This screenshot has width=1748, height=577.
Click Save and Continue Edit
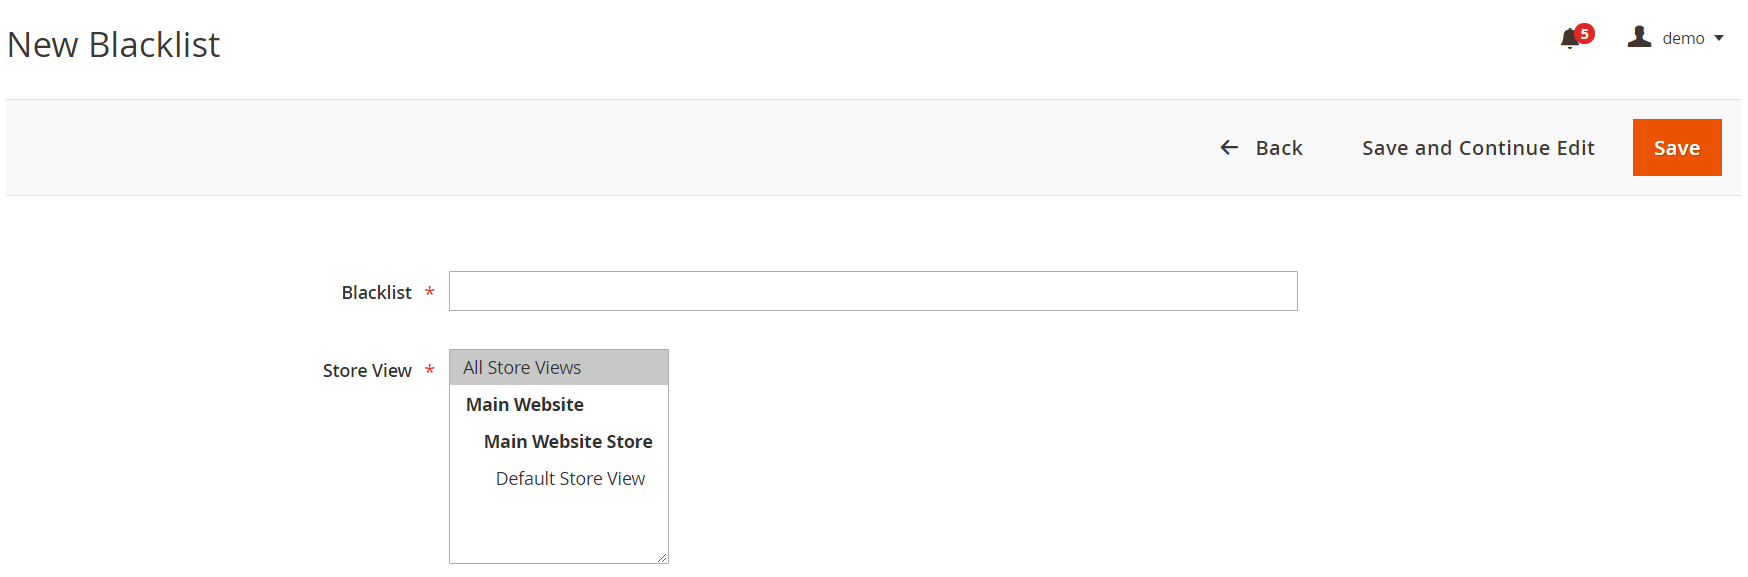[1478, 148]
